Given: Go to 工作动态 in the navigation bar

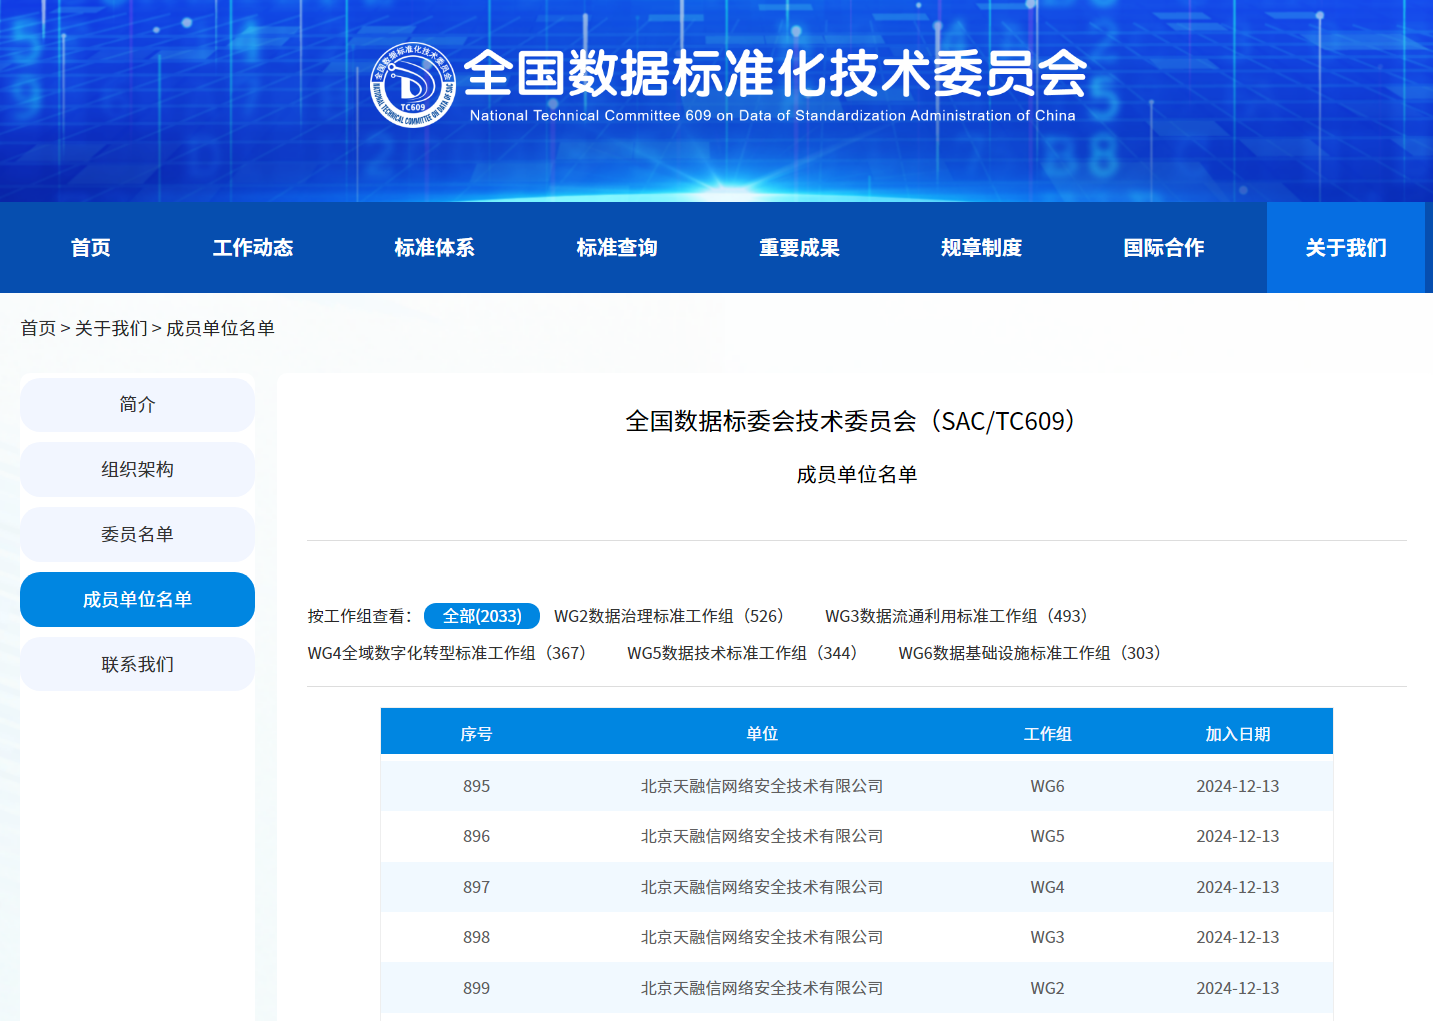Looking at the screenshot, I should [x=253, y=248].
